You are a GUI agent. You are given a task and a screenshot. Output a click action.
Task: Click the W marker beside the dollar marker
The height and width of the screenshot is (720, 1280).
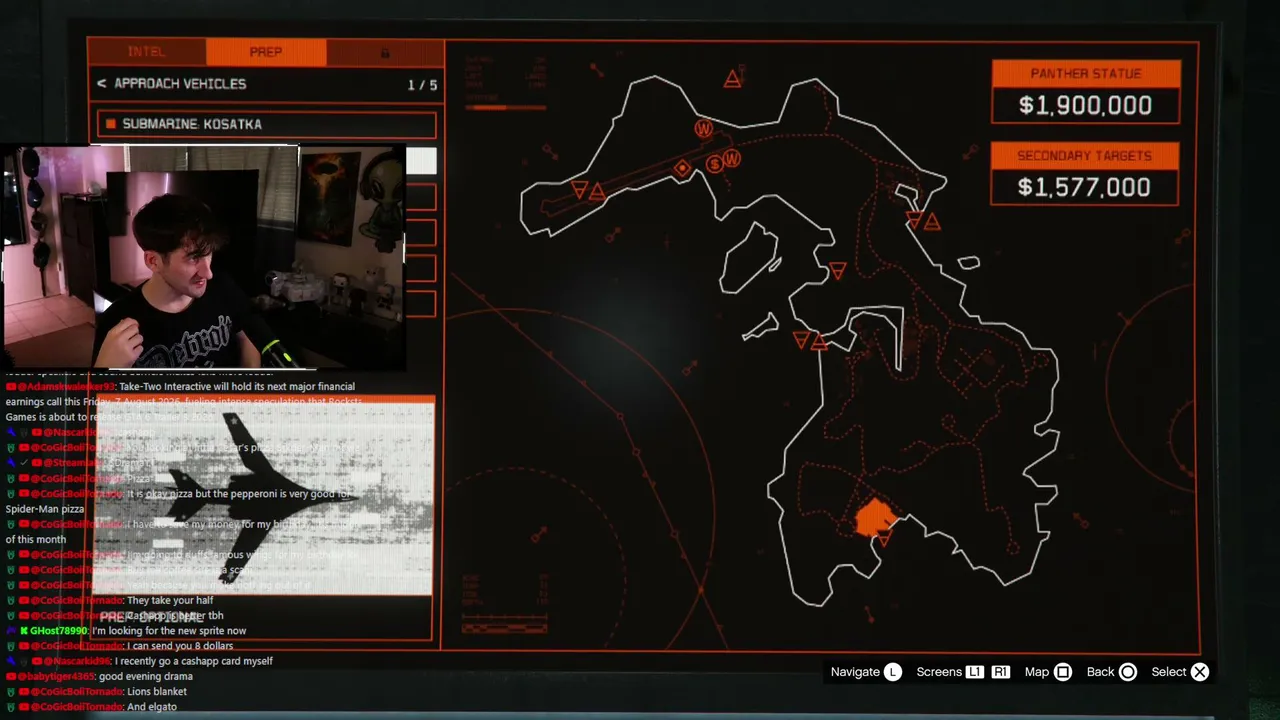click(732, 159)
